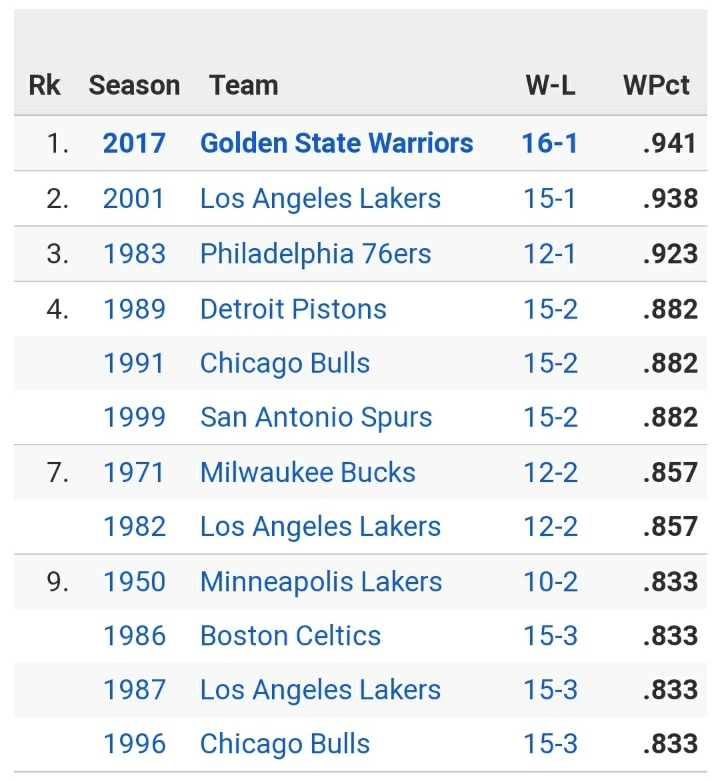This screenshot has width=720, height=780.
Task: Open the 1982 season link
Action: coord(134,526)
